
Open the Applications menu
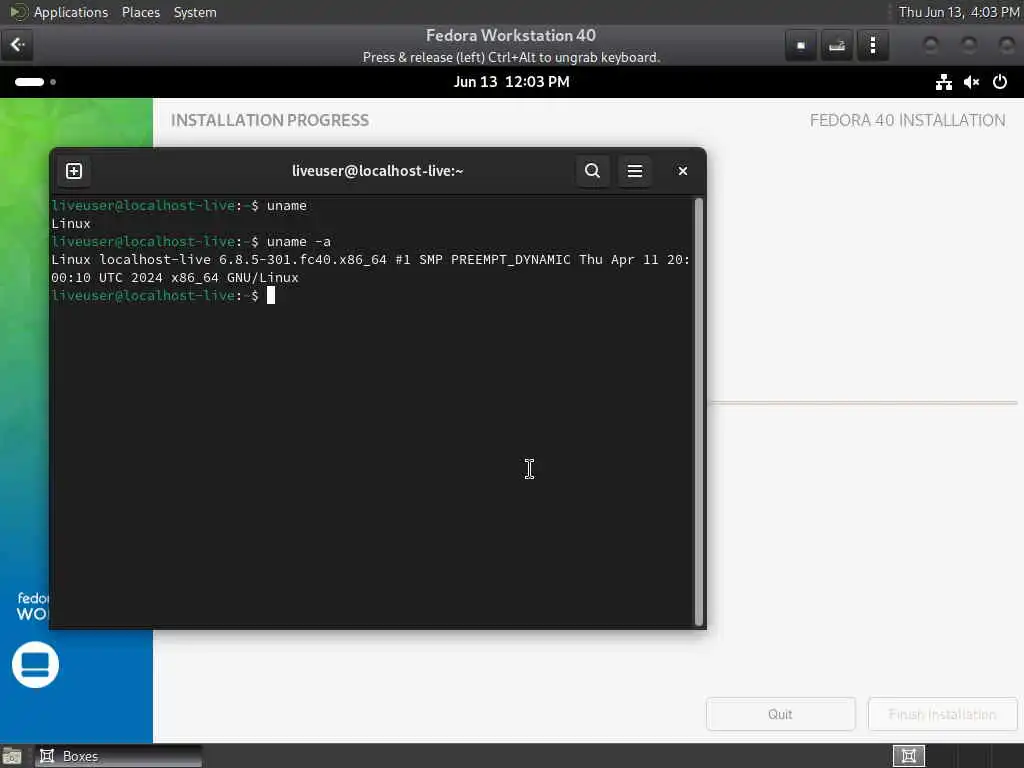coord(71,12)
